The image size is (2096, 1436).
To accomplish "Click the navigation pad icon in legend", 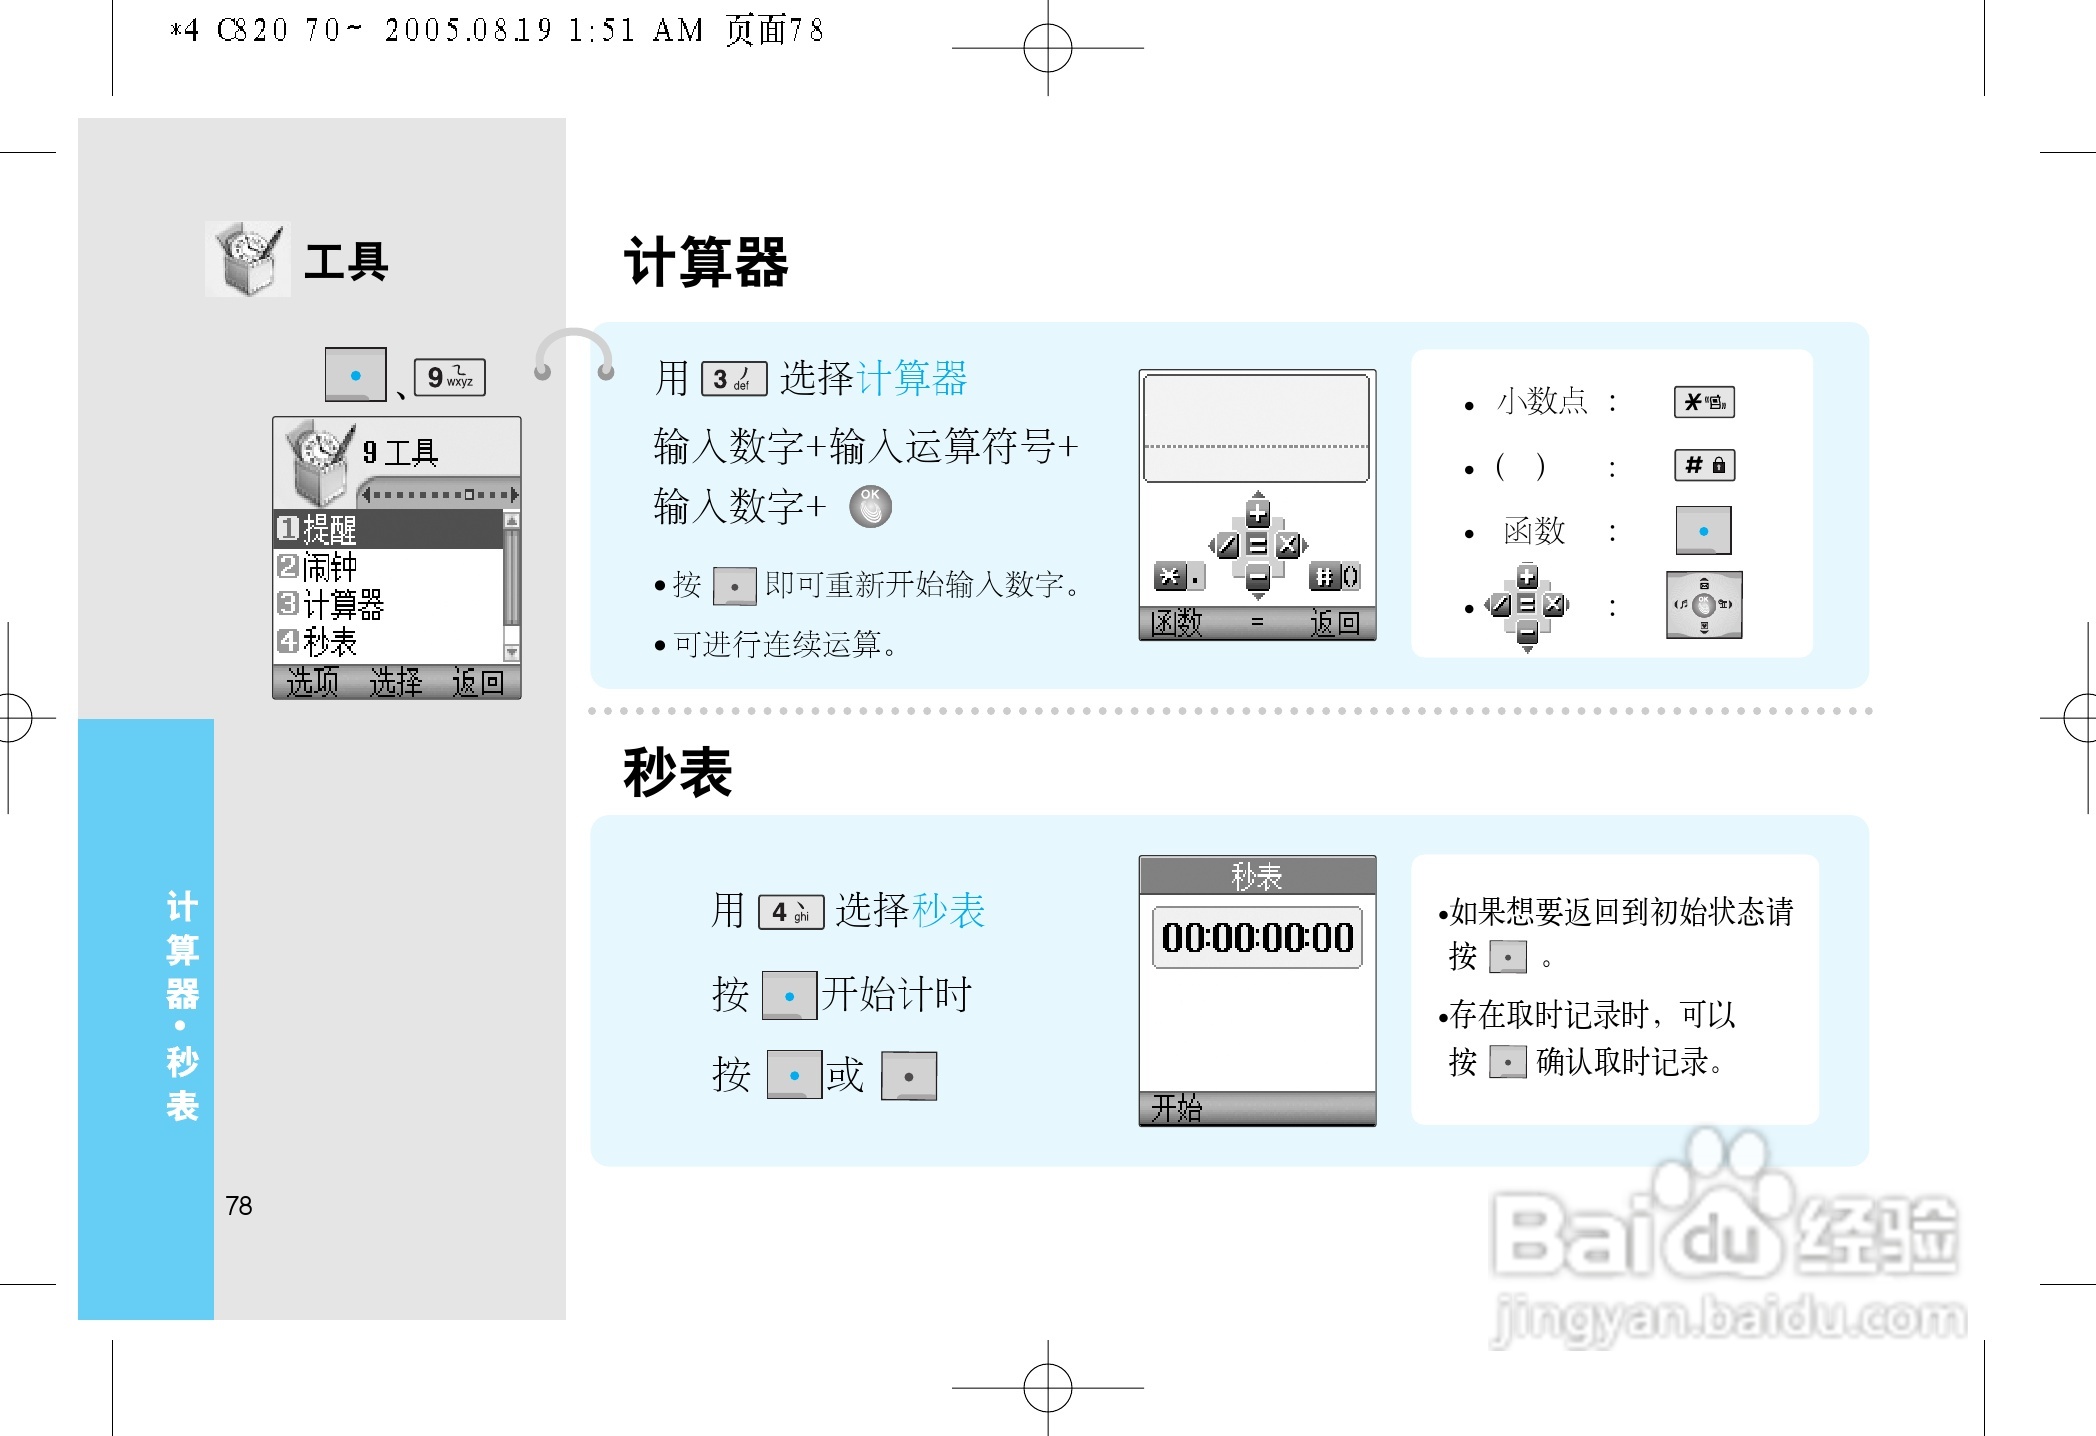I will (x=1703, y=604).
